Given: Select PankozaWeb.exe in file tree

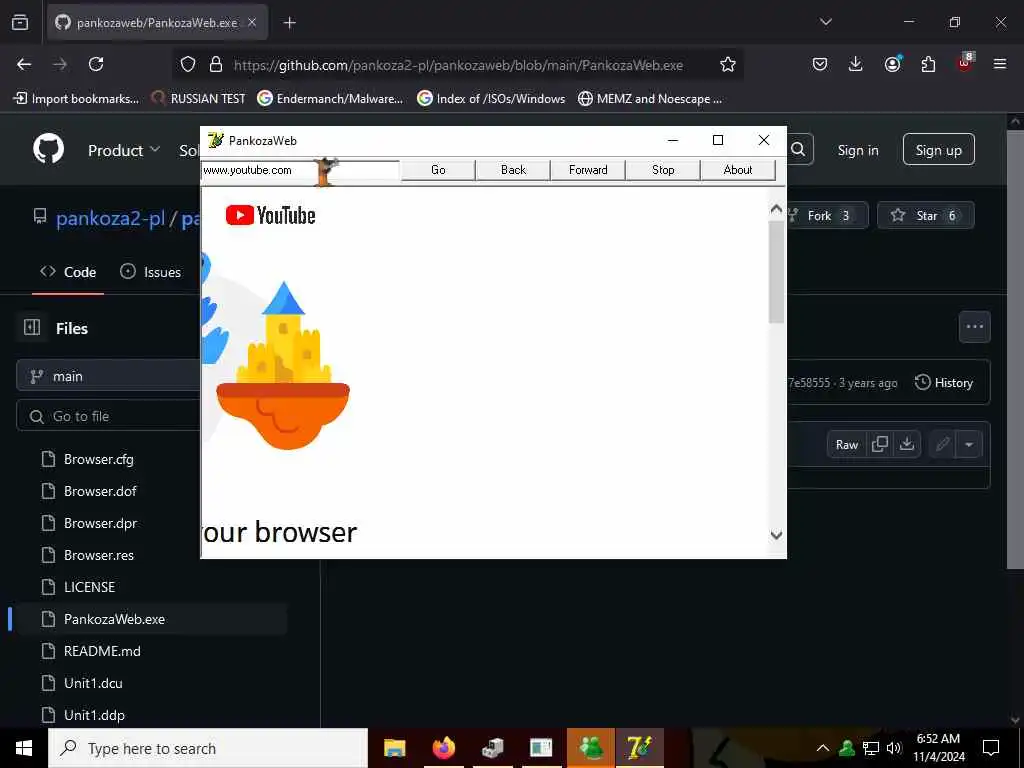Looking at the screenshot, I should (x=114, y=619).
